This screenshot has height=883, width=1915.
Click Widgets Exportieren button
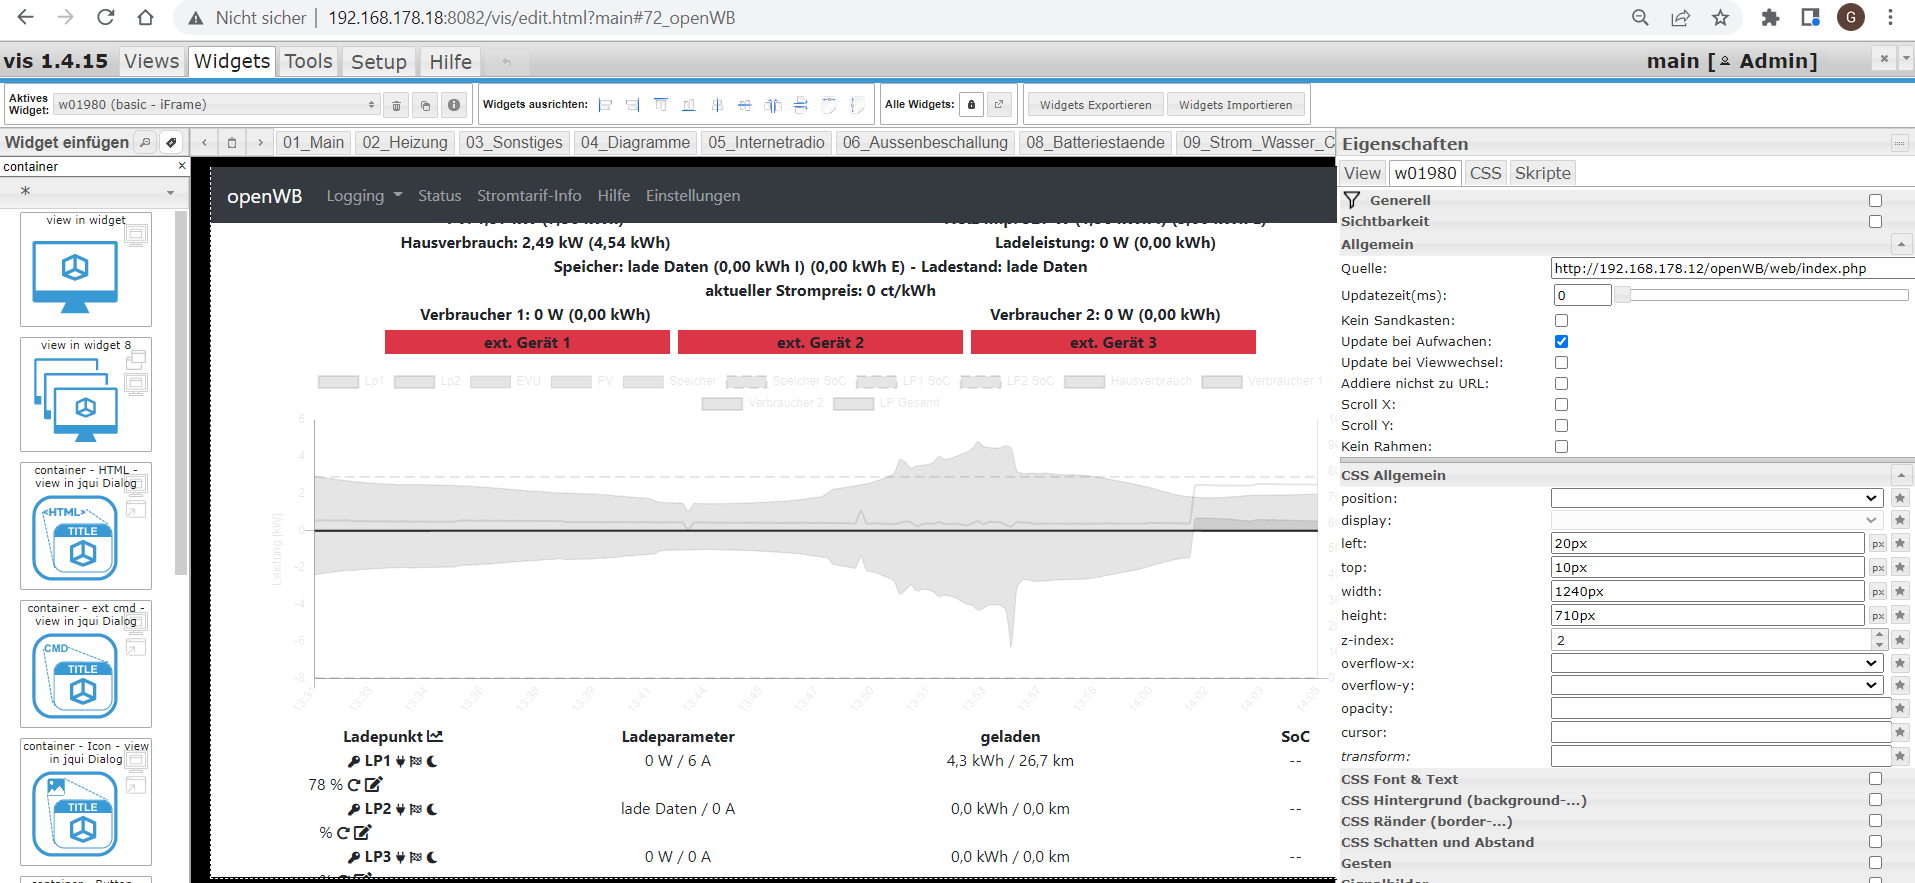[x=1095, y=105]
